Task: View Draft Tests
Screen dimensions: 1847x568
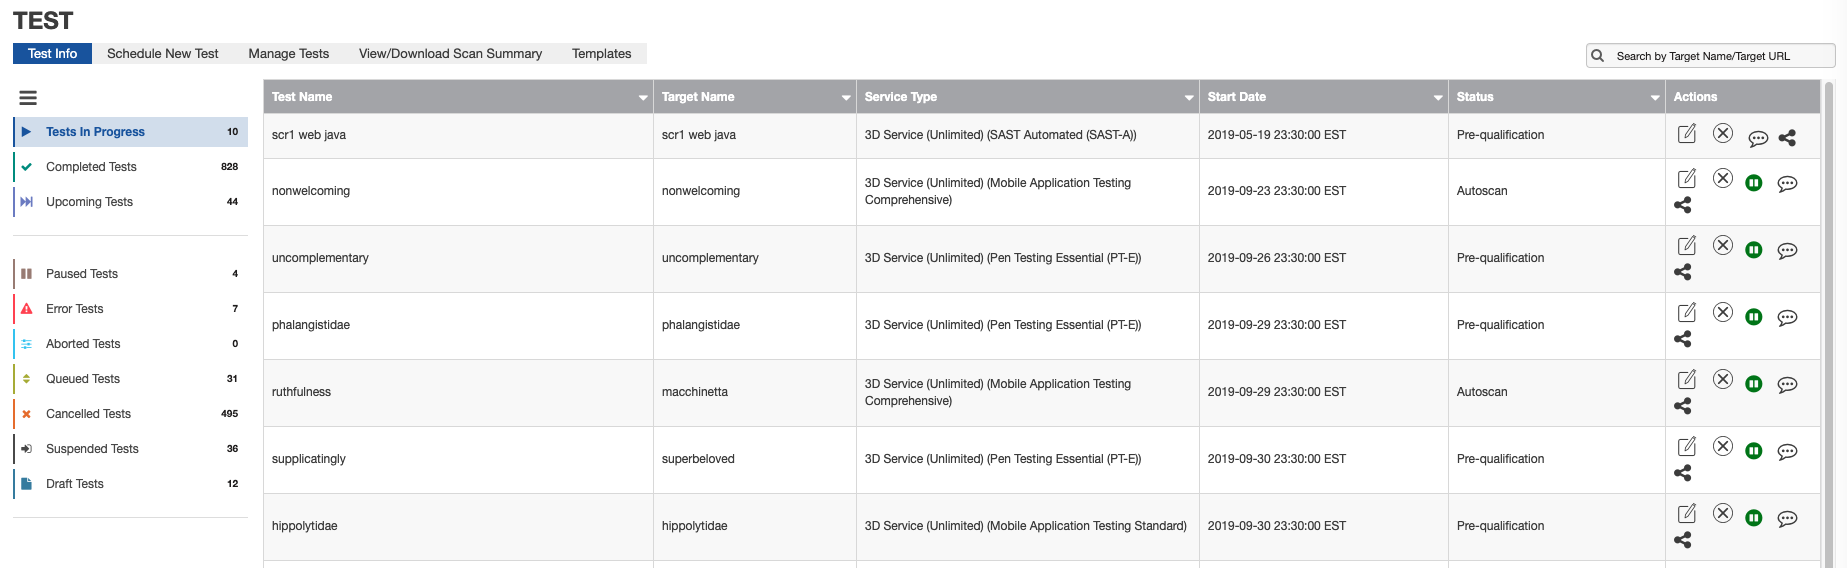Action: pos(130,484)
